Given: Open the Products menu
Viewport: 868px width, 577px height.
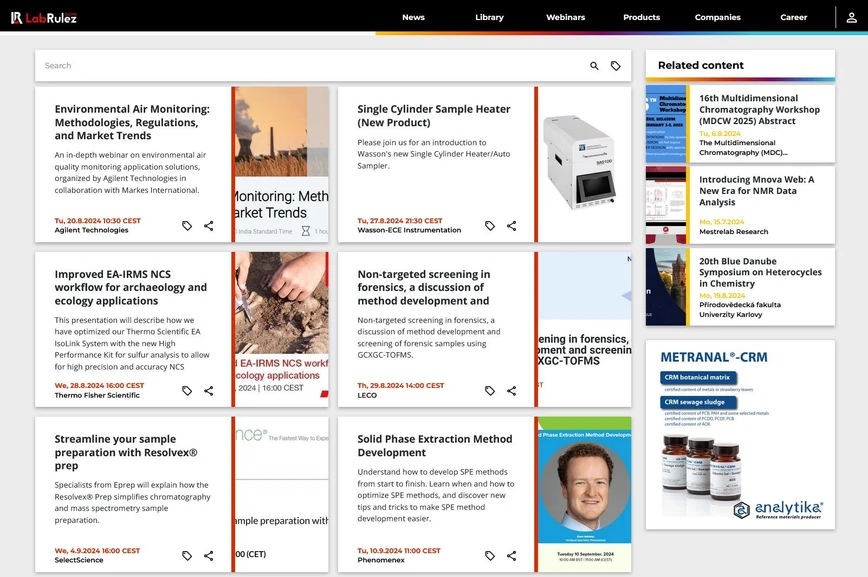Looking at the screenshot, I should coord(642,17).
